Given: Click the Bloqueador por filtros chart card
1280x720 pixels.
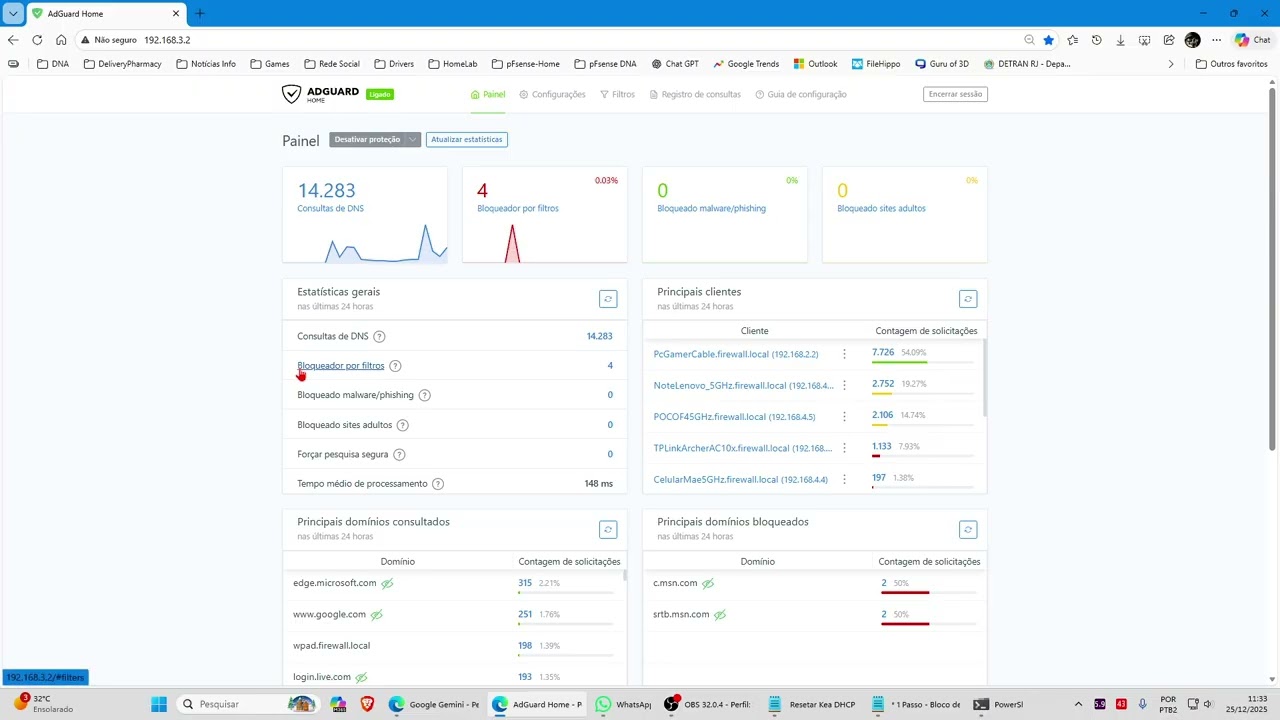Looking at the screenshot, I should click(x=545, y=215).
